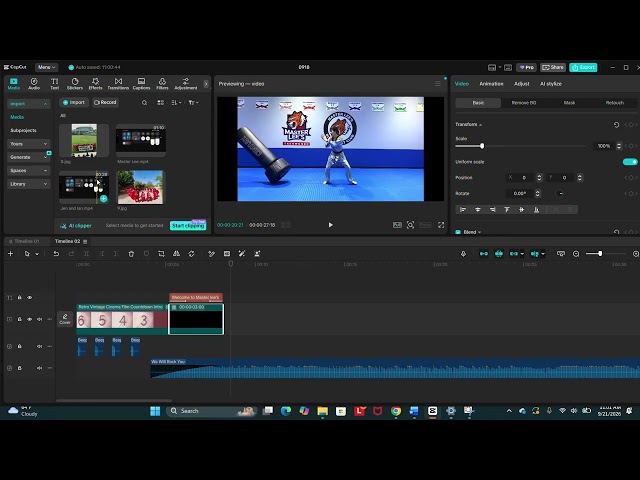Mute the beep audio track
The height and width of the screenshot is (480, 640).
tap(40, 347)
